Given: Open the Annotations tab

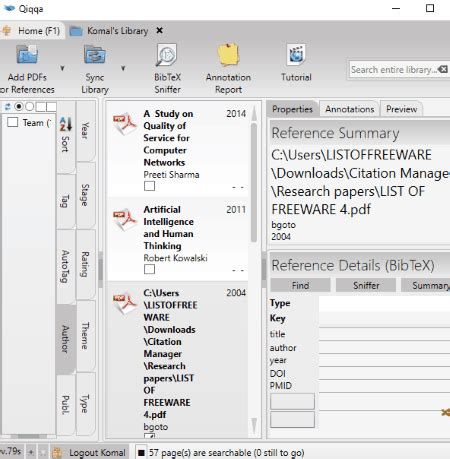Looking at the screenshot, I should tap(349, 109).
